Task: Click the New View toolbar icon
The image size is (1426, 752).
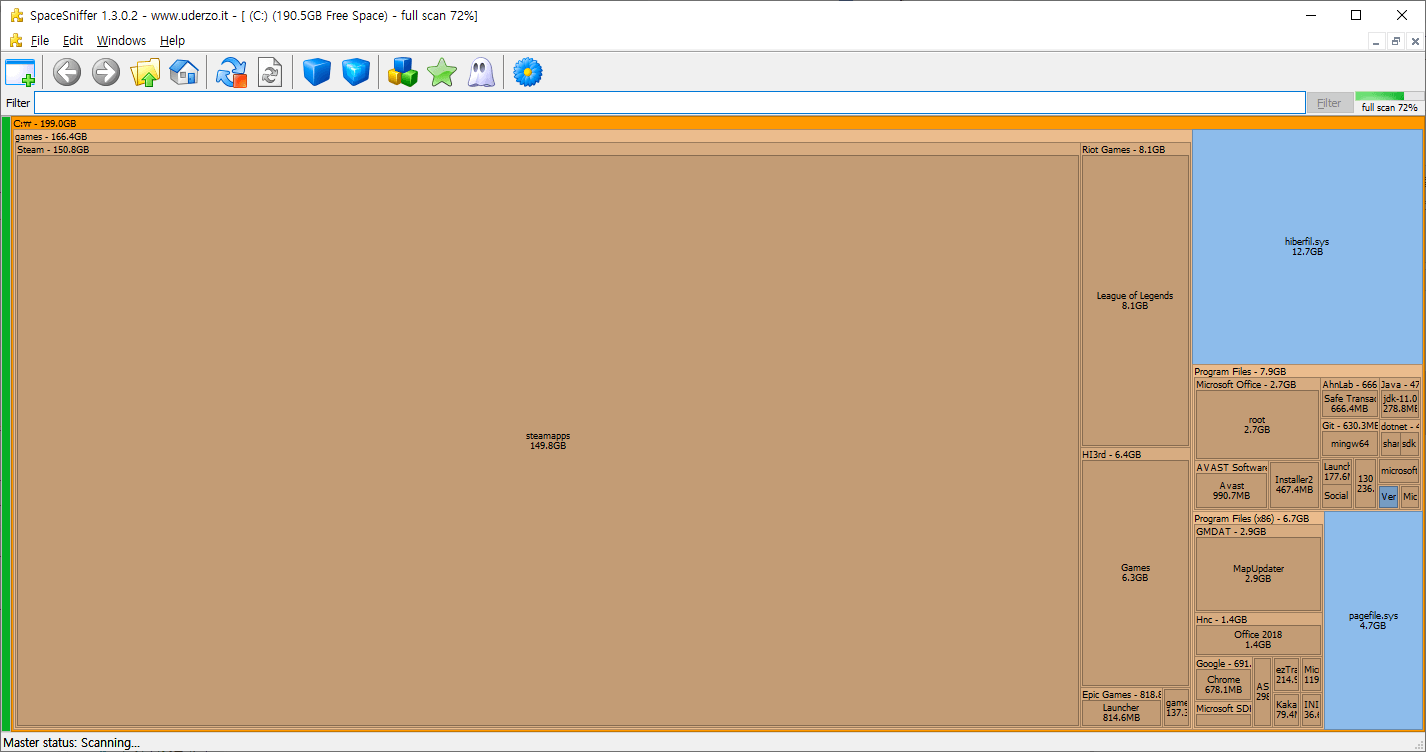Action: [20, 72]
